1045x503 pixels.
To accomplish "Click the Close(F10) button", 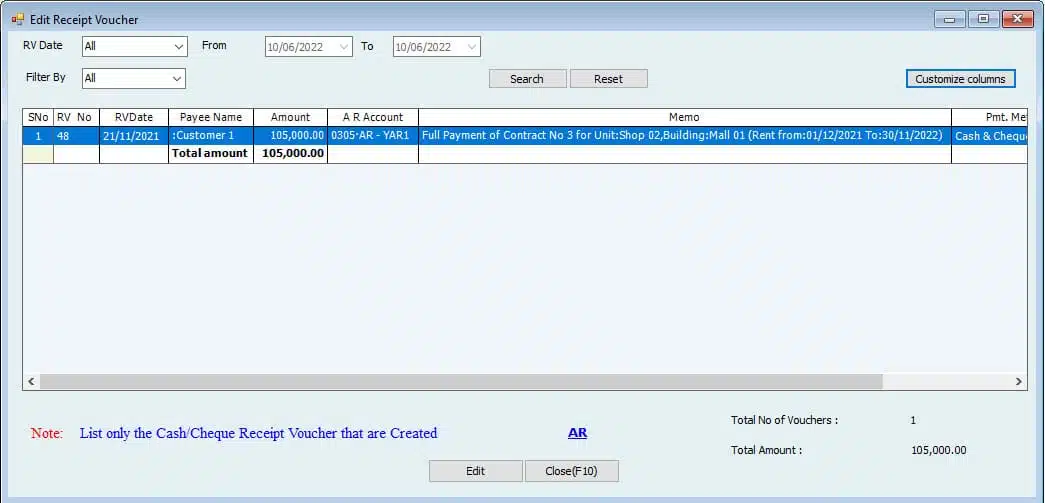I will [571, 471].
